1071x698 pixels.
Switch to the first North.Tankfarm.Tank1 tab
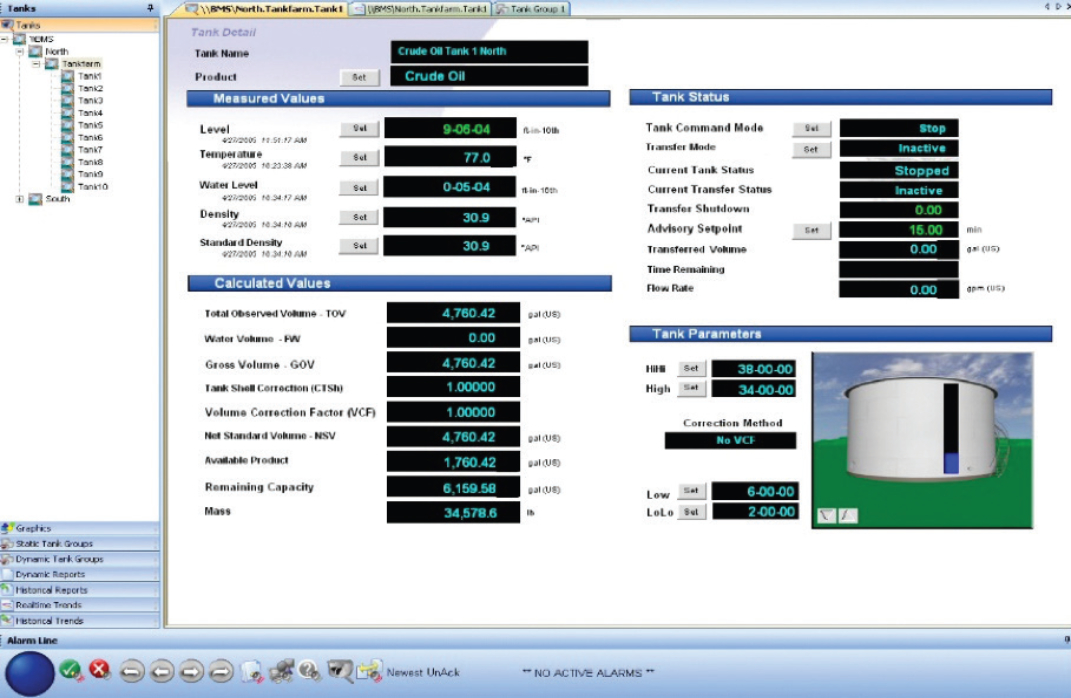point(264,9)
